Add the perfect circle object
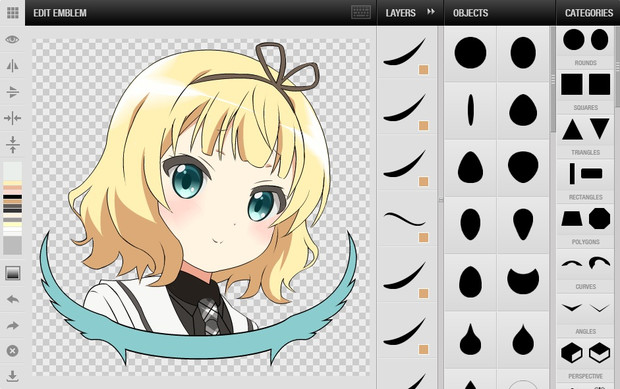The width and height of the screenshot is (620, 389). (470, 53)
